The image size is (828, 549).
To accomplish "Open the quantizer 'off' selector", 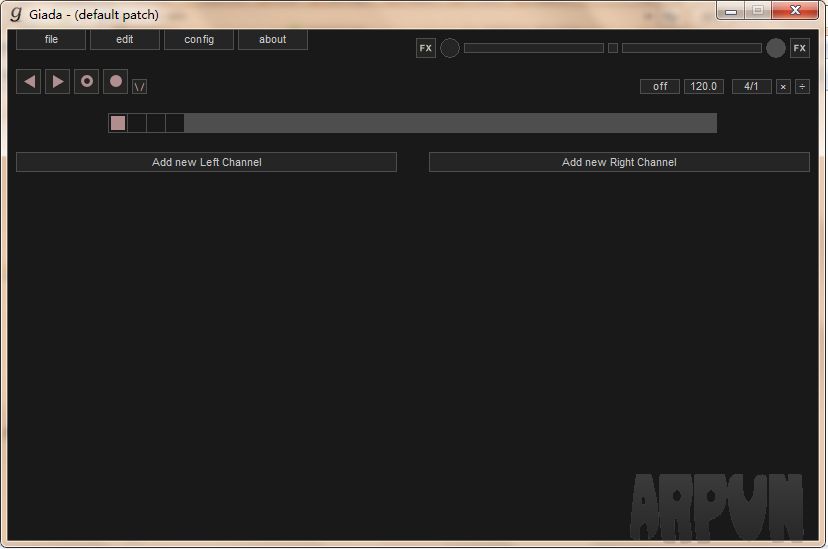I will click(660, 87).
